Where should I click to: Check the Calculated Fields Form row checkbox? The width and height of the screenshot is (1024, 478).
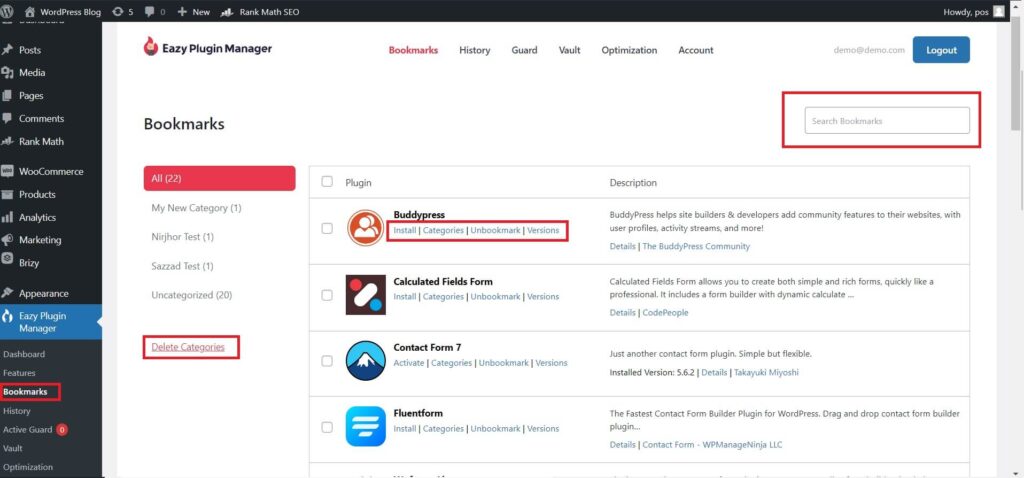[327, 295]
